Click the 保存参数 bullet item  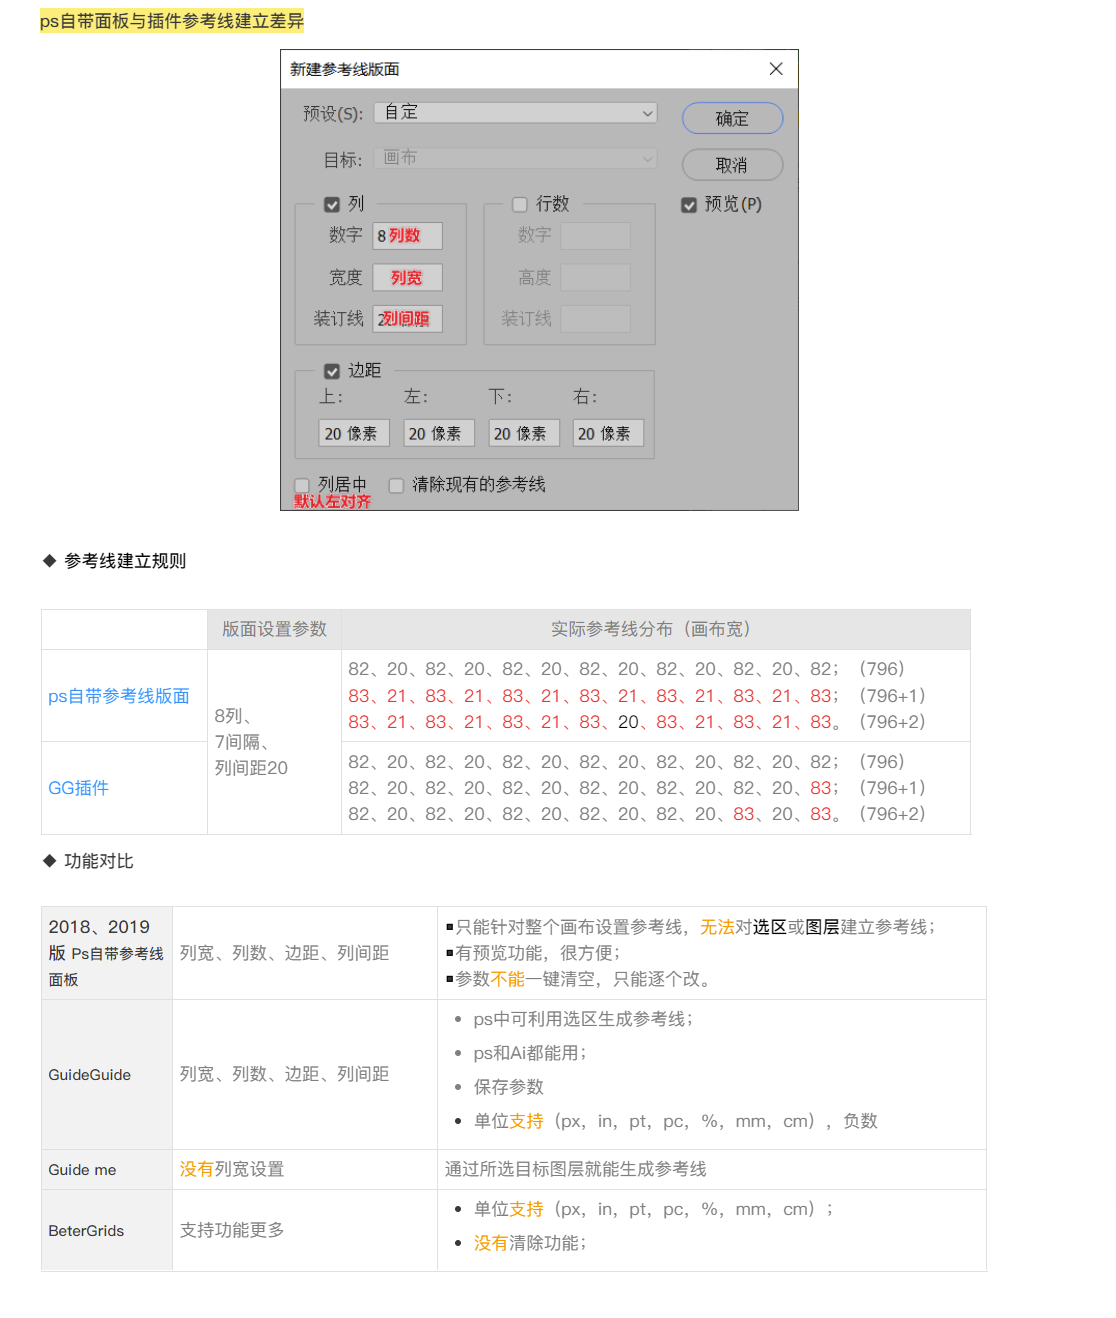coord(509,1087)
